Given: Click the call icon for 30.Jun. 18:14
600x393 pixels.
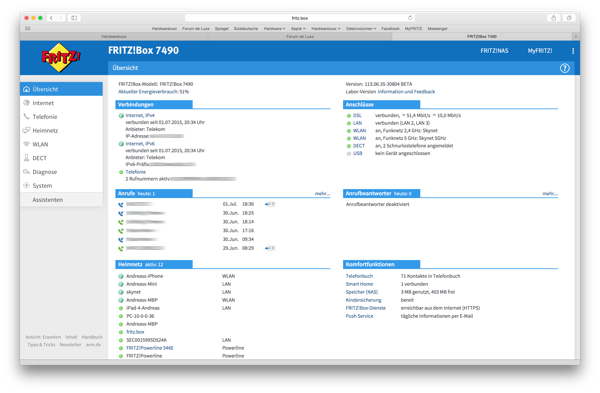Looking at the screenshot, I should click(x=121, y=222).
